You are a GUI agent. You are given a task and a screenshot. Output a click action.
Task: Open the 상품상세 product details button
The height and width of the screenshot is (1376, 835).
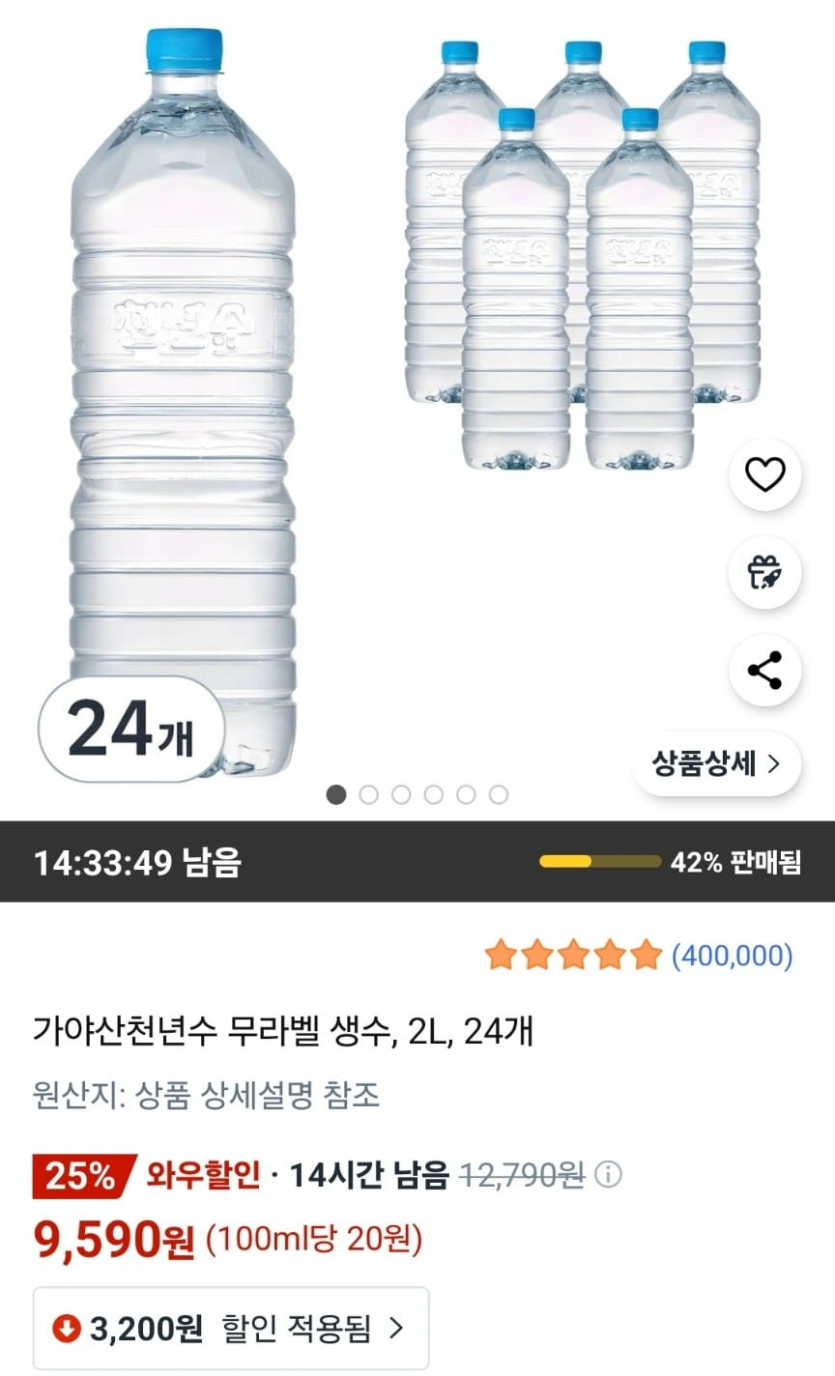tap(716, 765)
